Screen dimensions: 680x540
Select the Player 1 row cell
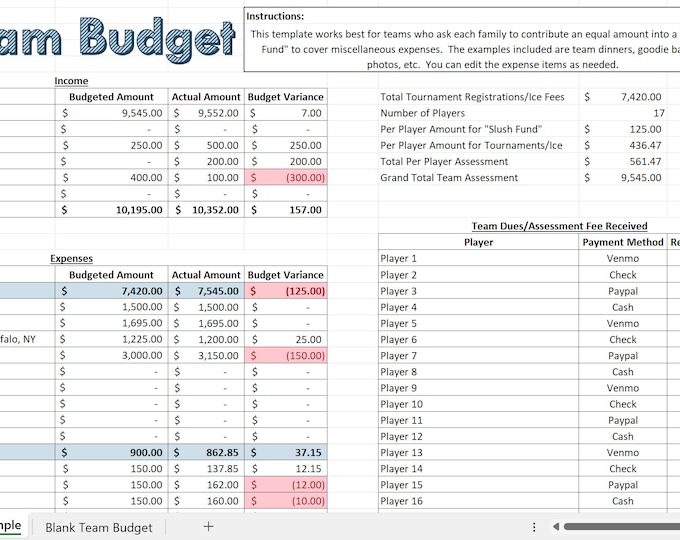point(478,259)
